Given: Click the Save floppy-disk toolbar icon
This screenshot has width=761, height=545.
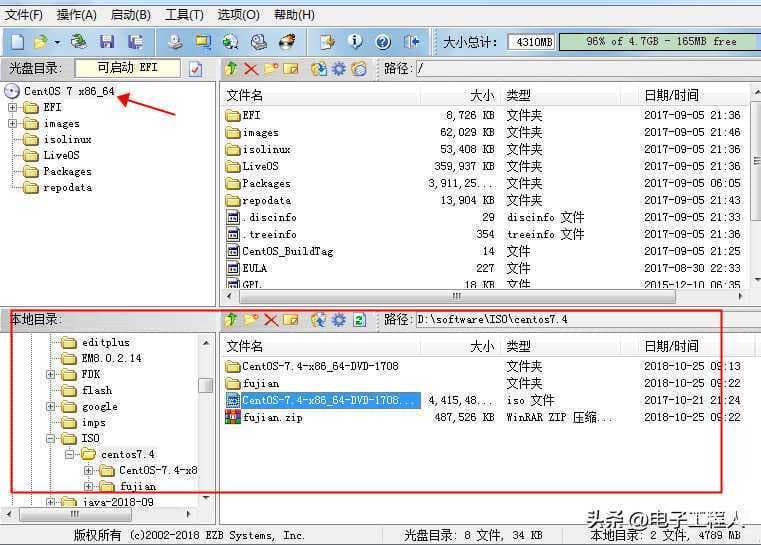Looking at the screenshot, I should pyautogui.click(x=107, y=42).
